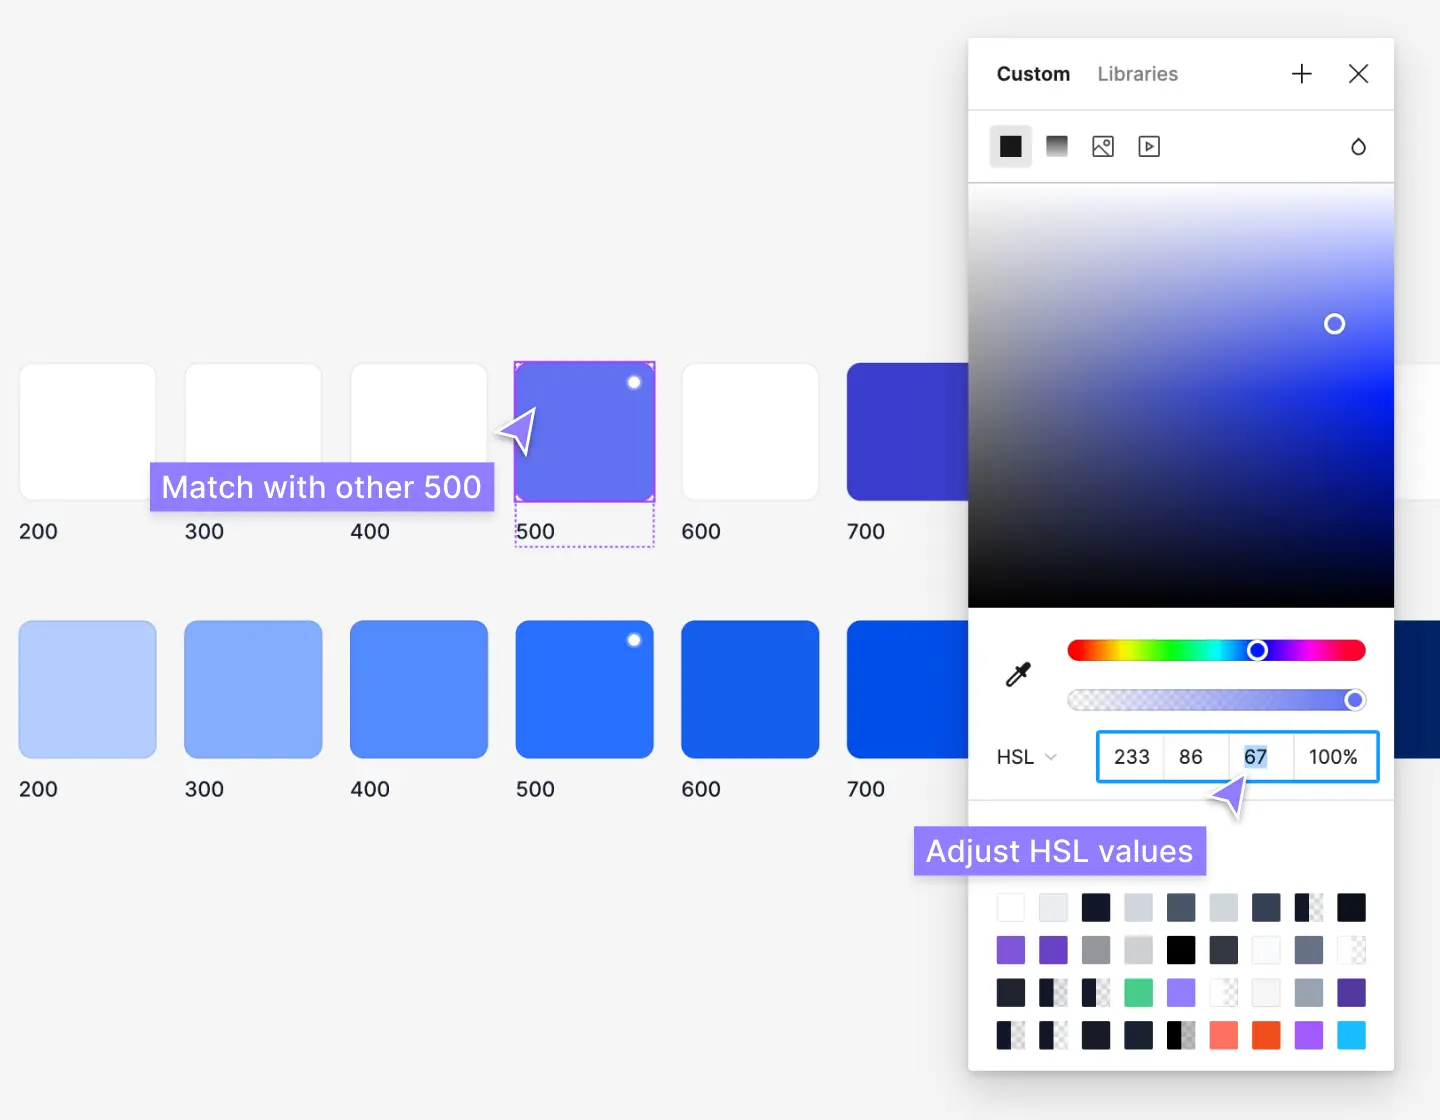Close the color picker panel
1440x1120 pixels.
point(1358,73)
